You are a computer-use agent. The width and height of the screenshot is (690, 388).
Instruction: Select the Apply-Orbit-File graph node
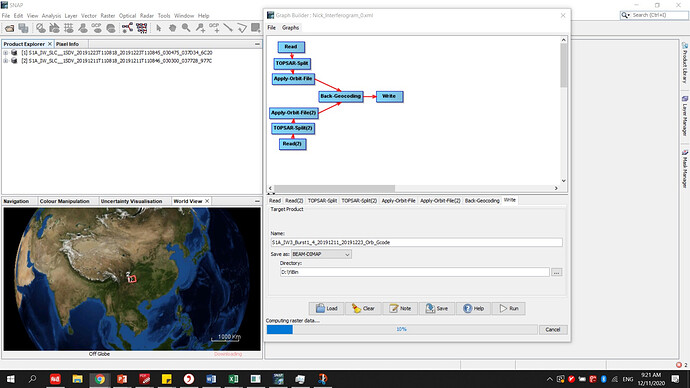[293, 79]
